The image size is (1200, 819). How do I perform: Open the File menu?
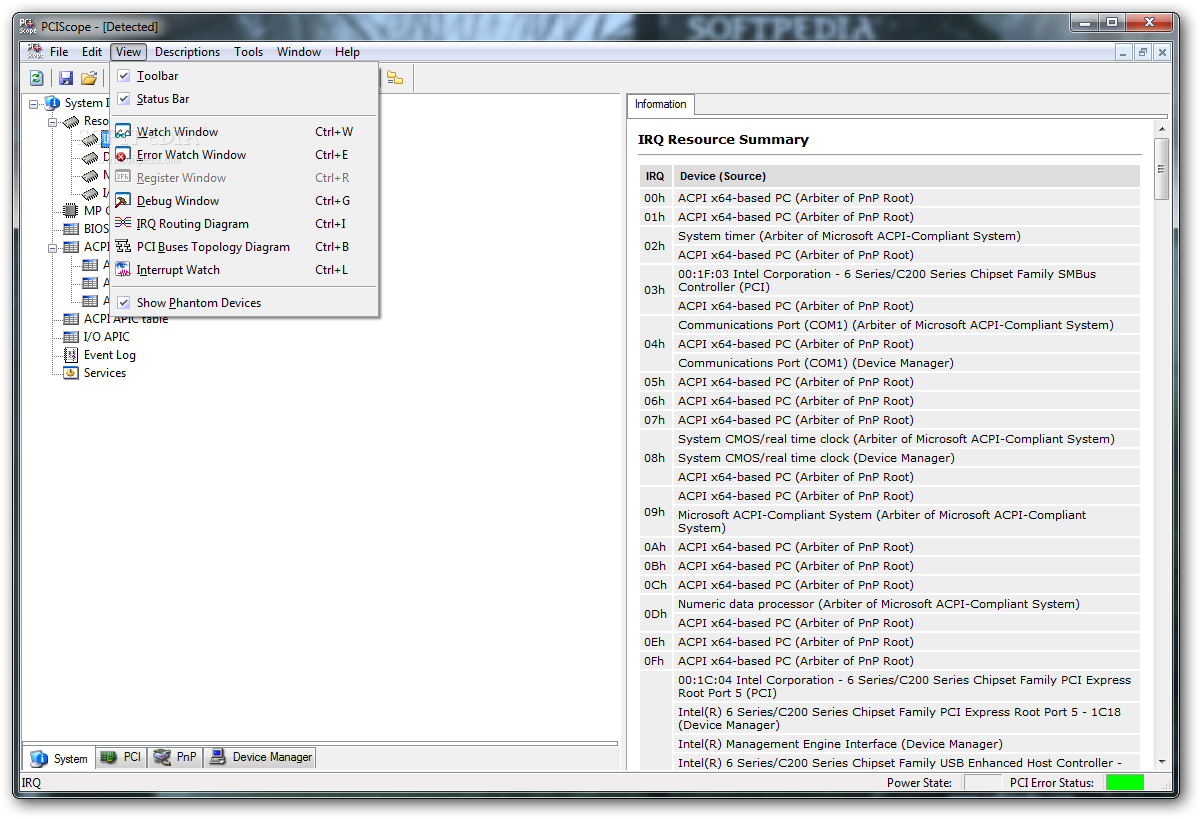[x=59, y=52]
